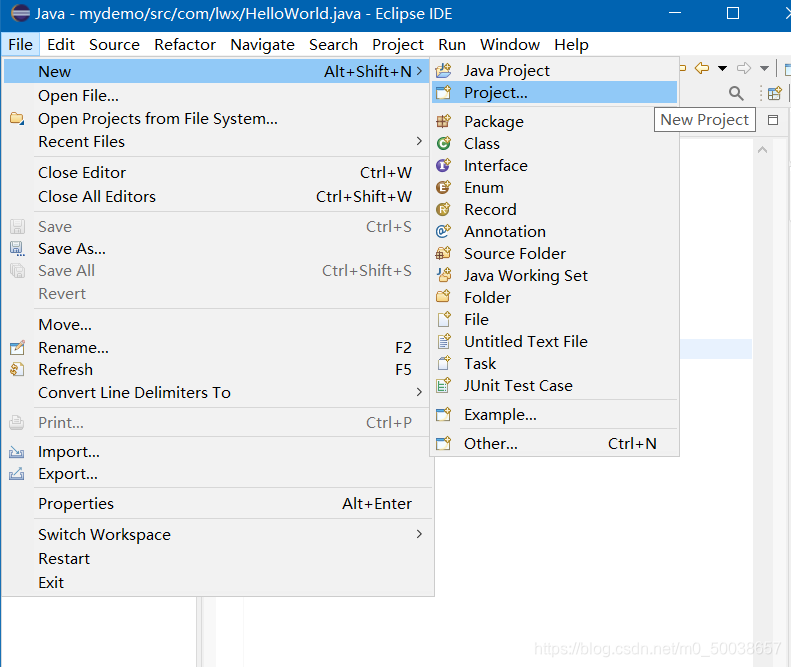The image size is (791, 667).
Task: Open the Window menu
Action: point(510,44)
